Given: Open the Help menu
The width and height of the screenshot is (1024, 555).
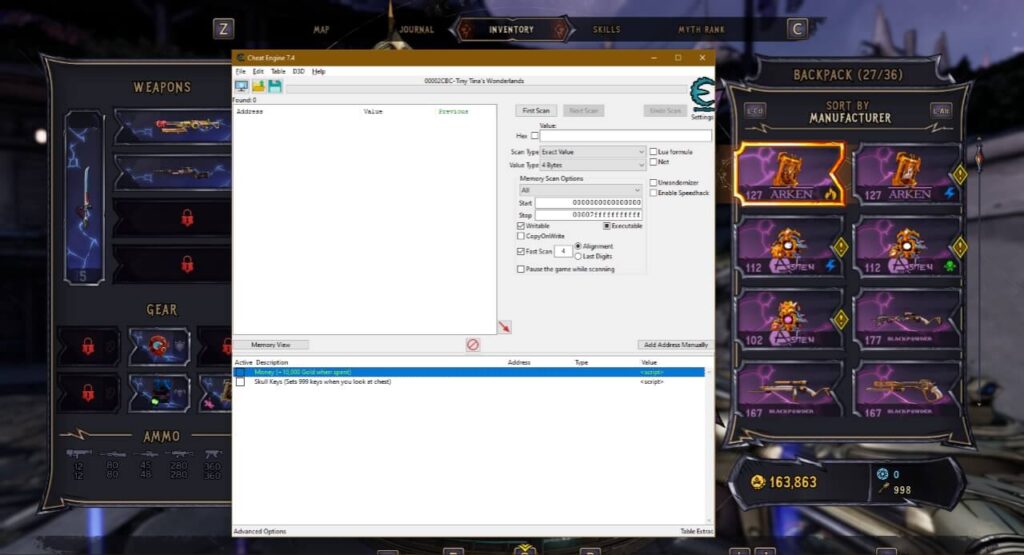Looking at the screenshot, I should click(319, 71).
